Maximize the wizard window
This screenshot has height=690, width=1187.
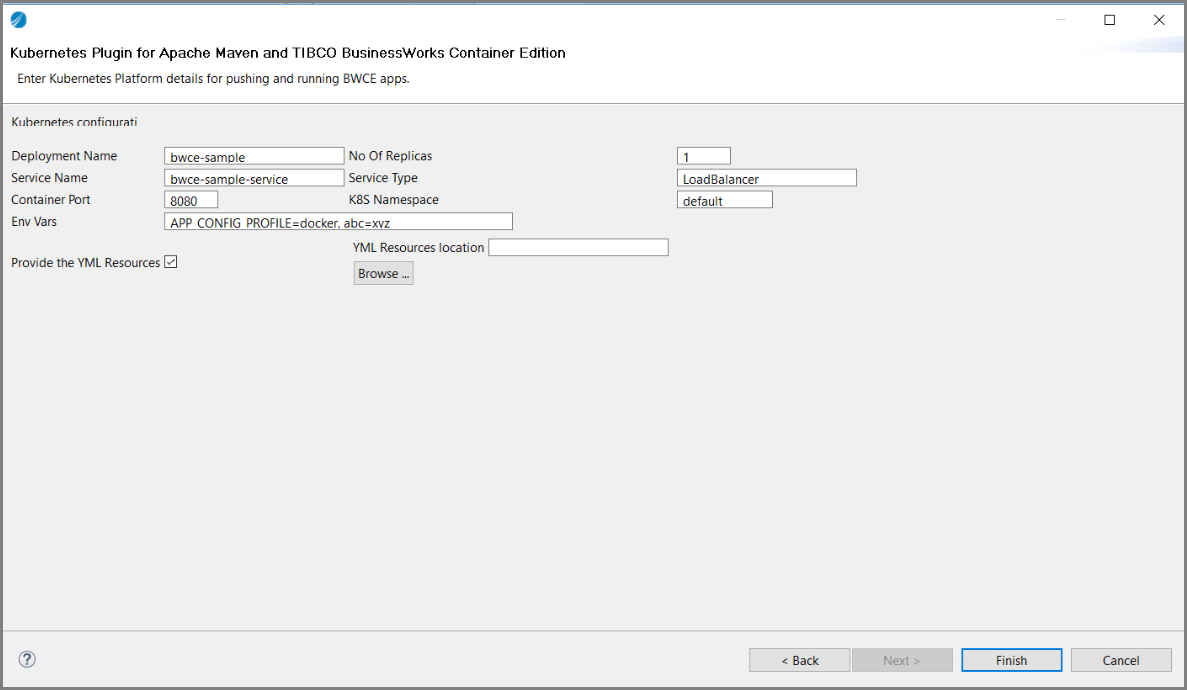pos(1110,20)
